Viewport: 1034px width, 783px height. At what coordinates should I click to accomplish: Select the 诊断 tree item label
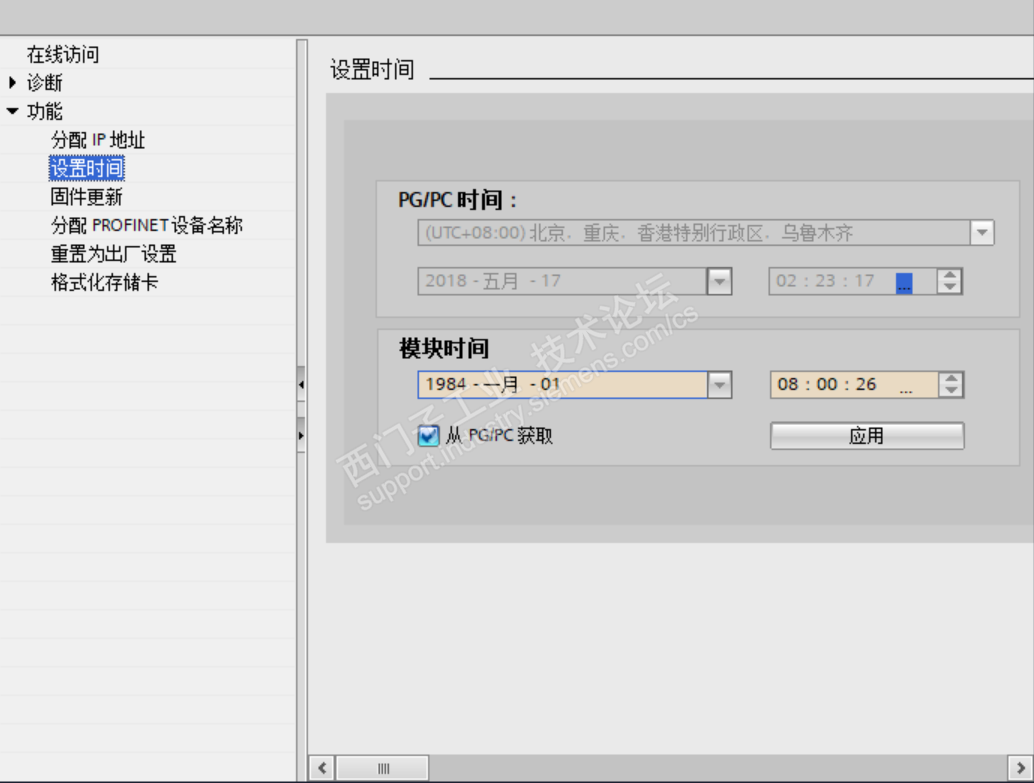click(44, 82)
